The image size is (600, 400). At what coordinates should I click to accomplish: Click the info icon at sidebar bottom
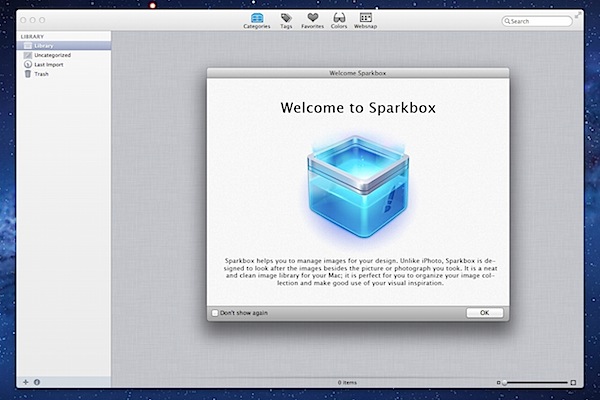[x=37, y=382]
